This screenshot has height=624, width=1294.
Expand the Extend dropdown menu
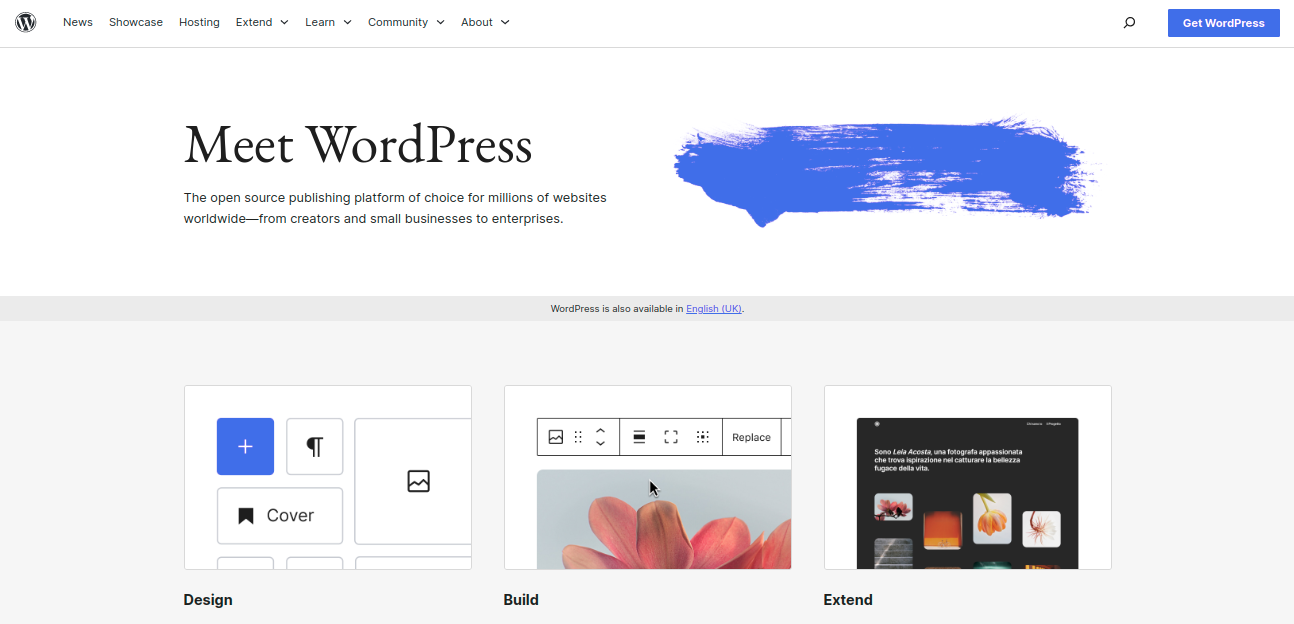(x=261, y=22)
